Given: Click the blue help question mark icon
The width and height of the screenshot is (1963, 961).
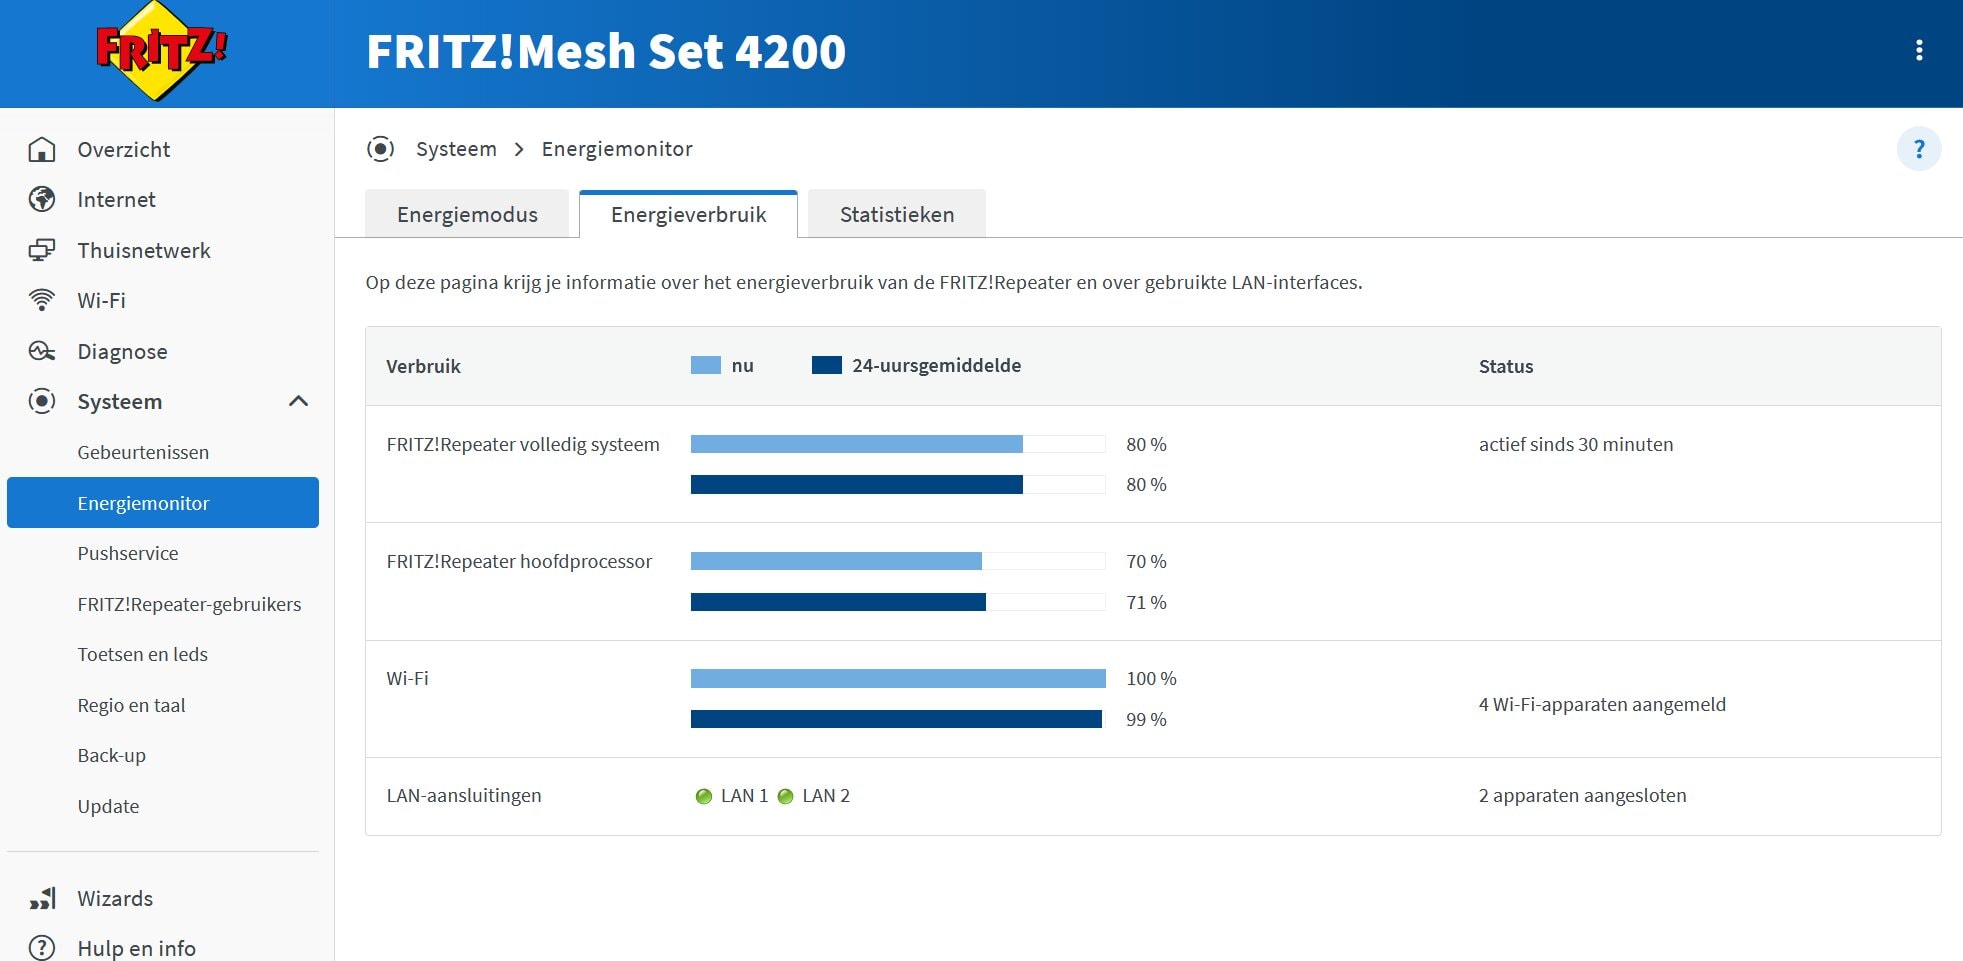Looking at the screenshot, I should pyautogui.click(x=1918, y=149).
